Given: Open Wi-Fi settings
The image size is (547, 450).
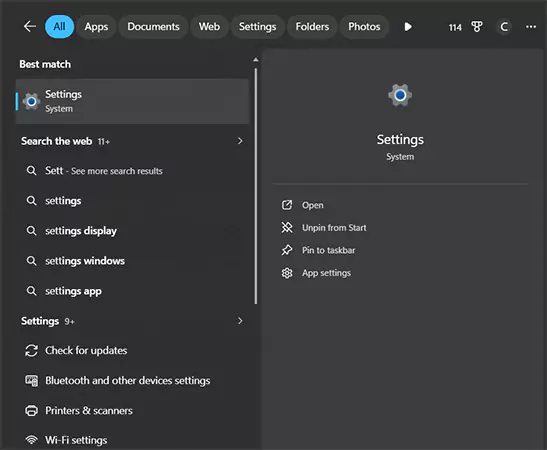Looking at the screenshot, I should point(132,440).
